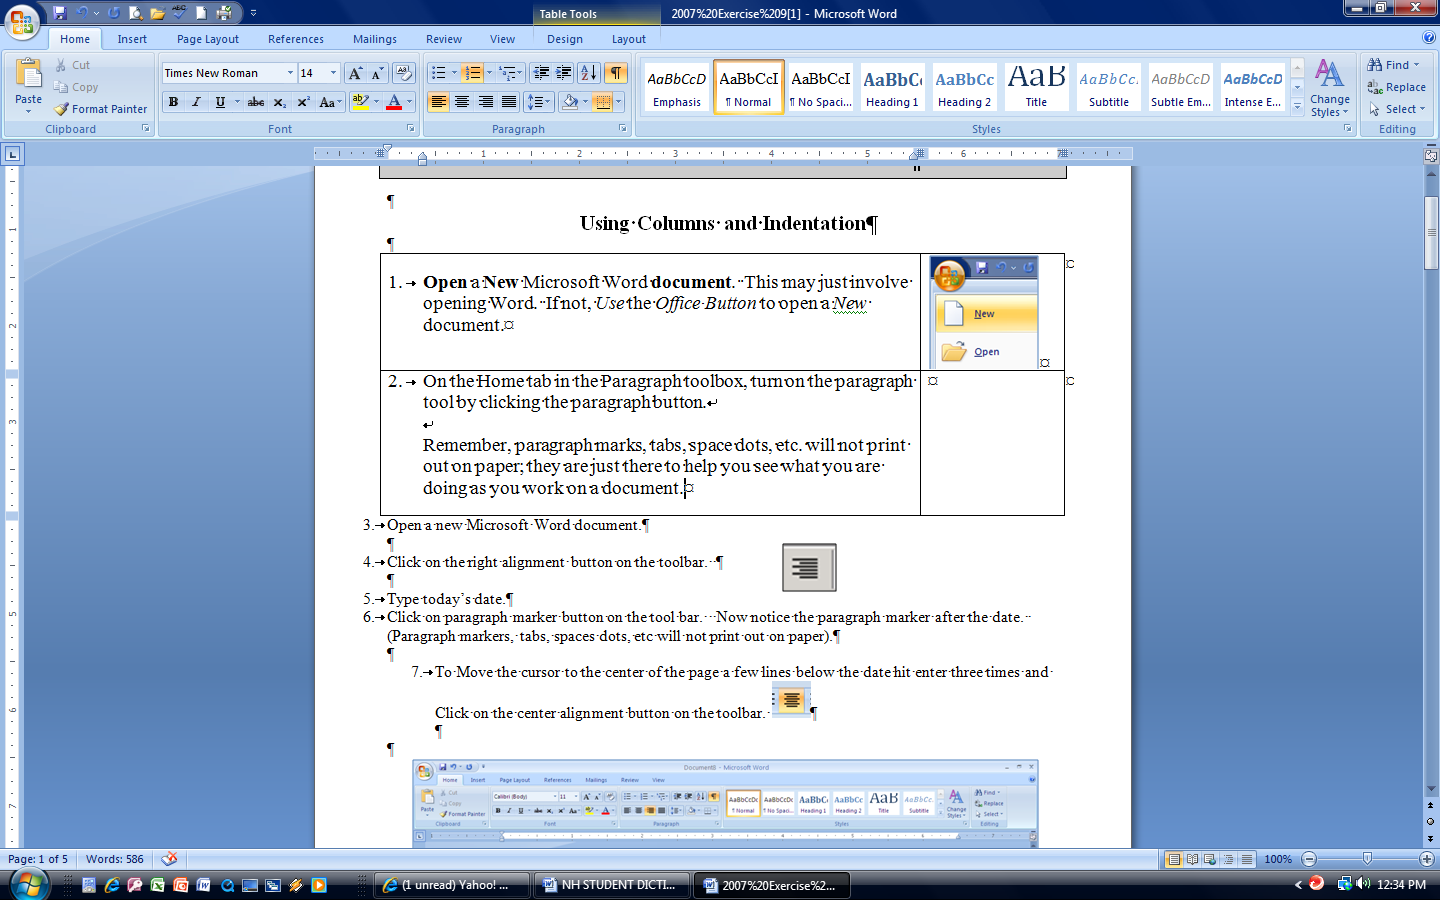
Task: Open the font name dropdown
Action: click(290, 73)
